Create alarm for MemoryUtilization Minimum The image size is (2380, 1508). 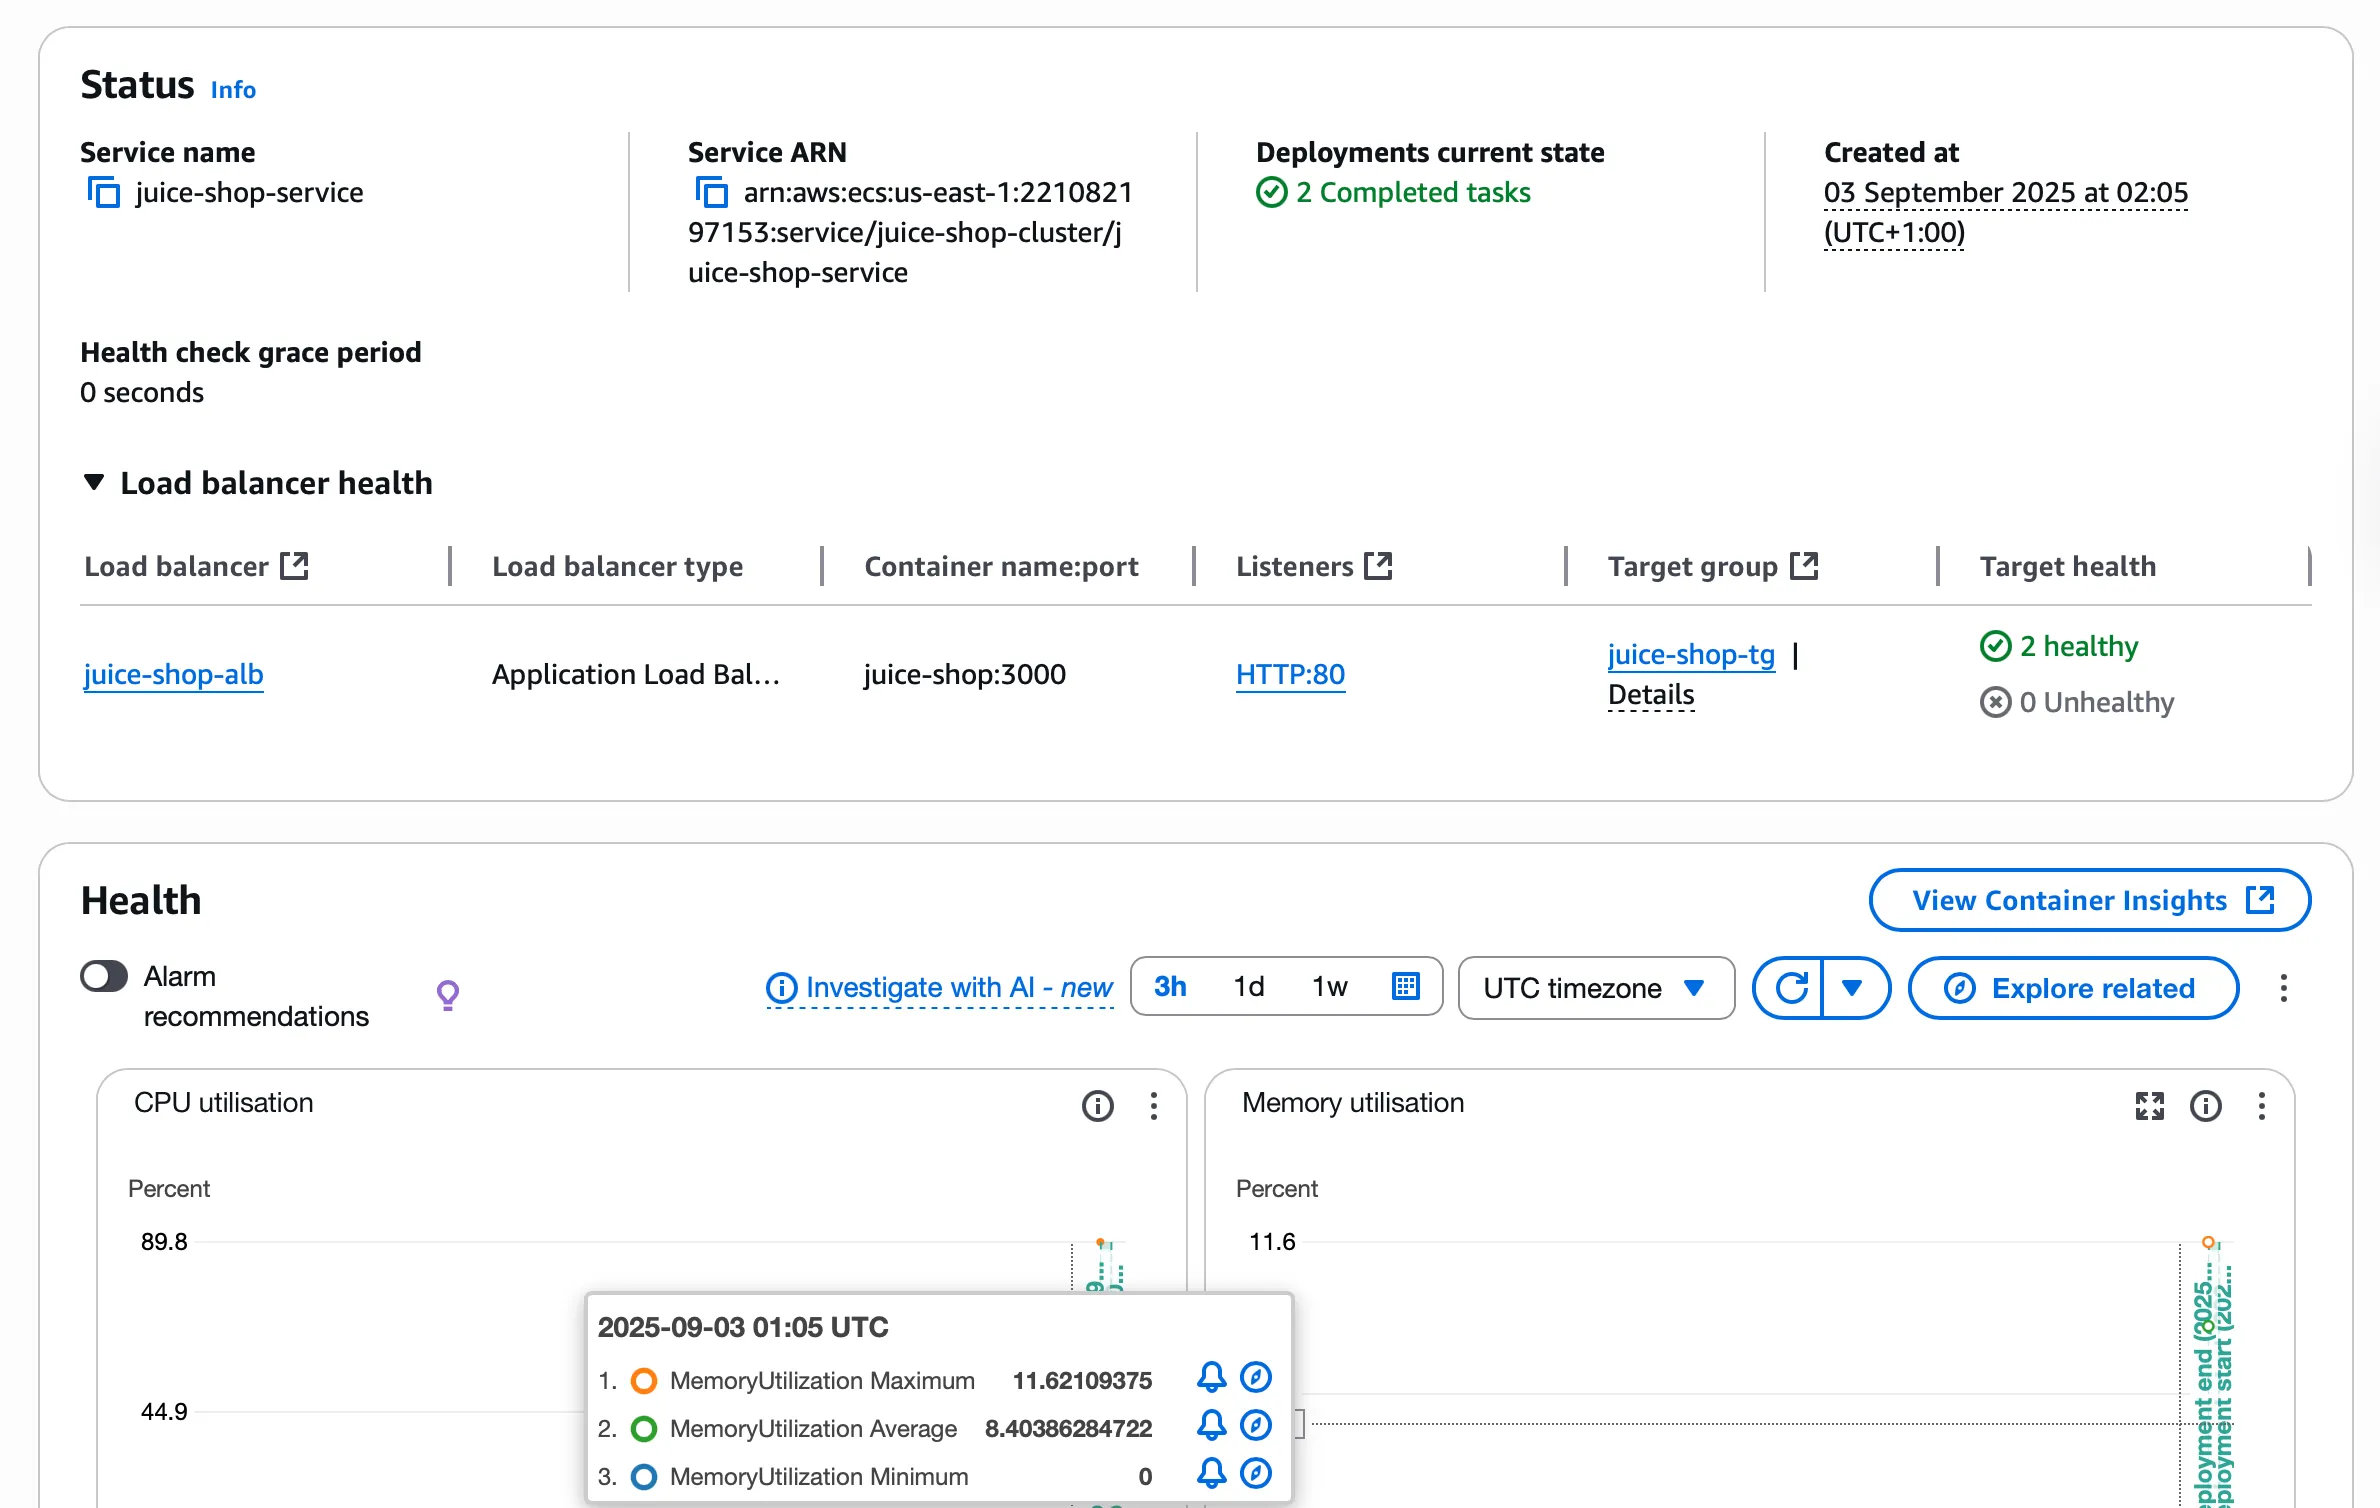(1211, 1474)
